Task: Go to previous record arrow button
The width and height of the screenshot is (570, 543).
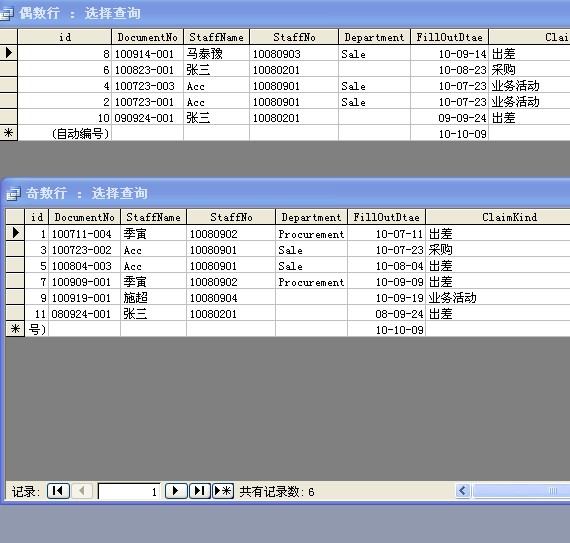Action: (82, 491)
